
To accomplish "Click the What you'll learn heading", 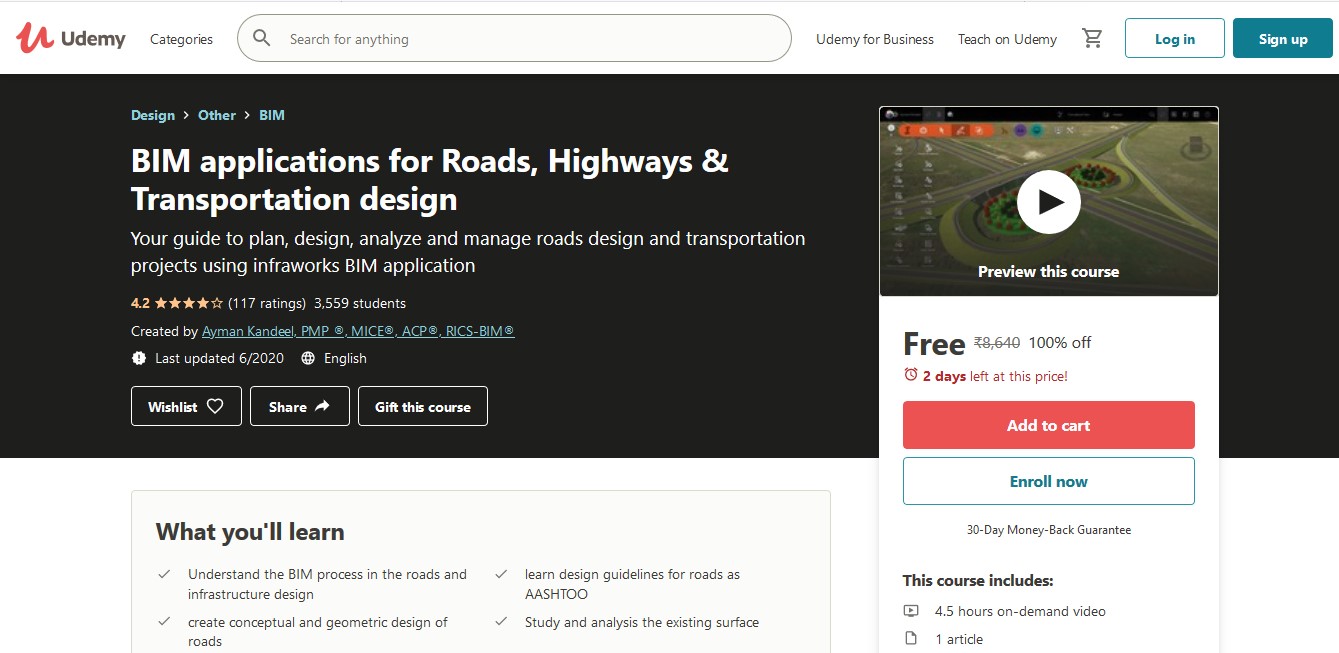I will coord(250,532).
